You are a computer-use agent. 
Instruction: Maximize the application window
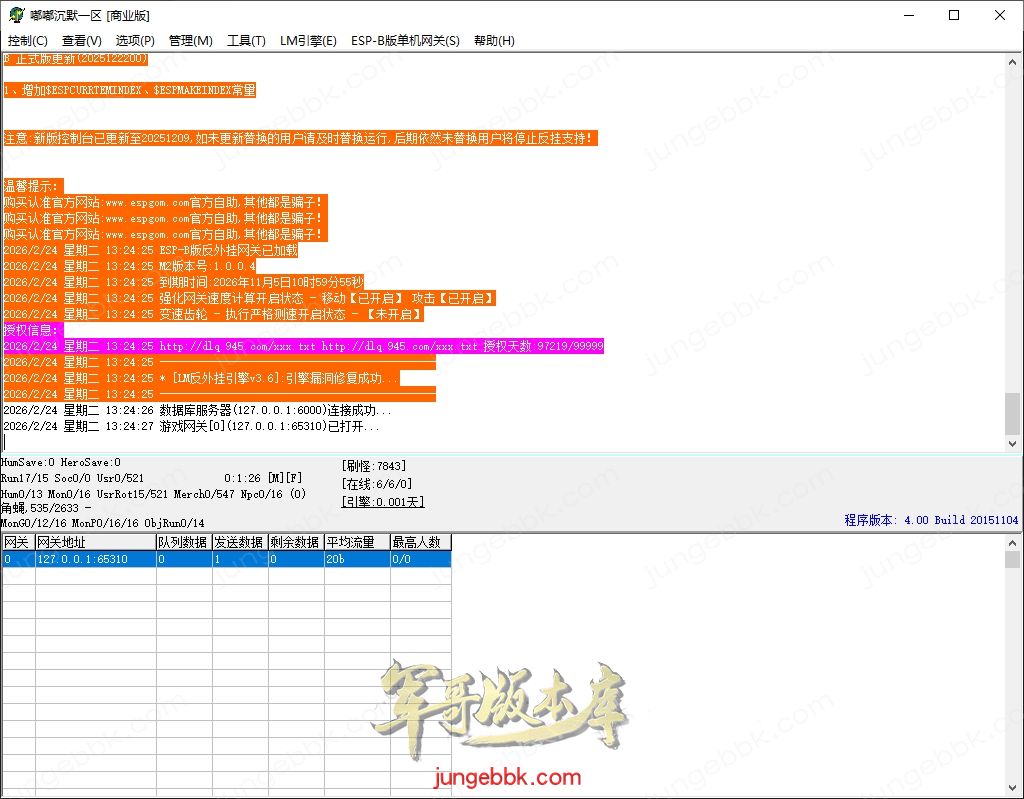[953, 15]
